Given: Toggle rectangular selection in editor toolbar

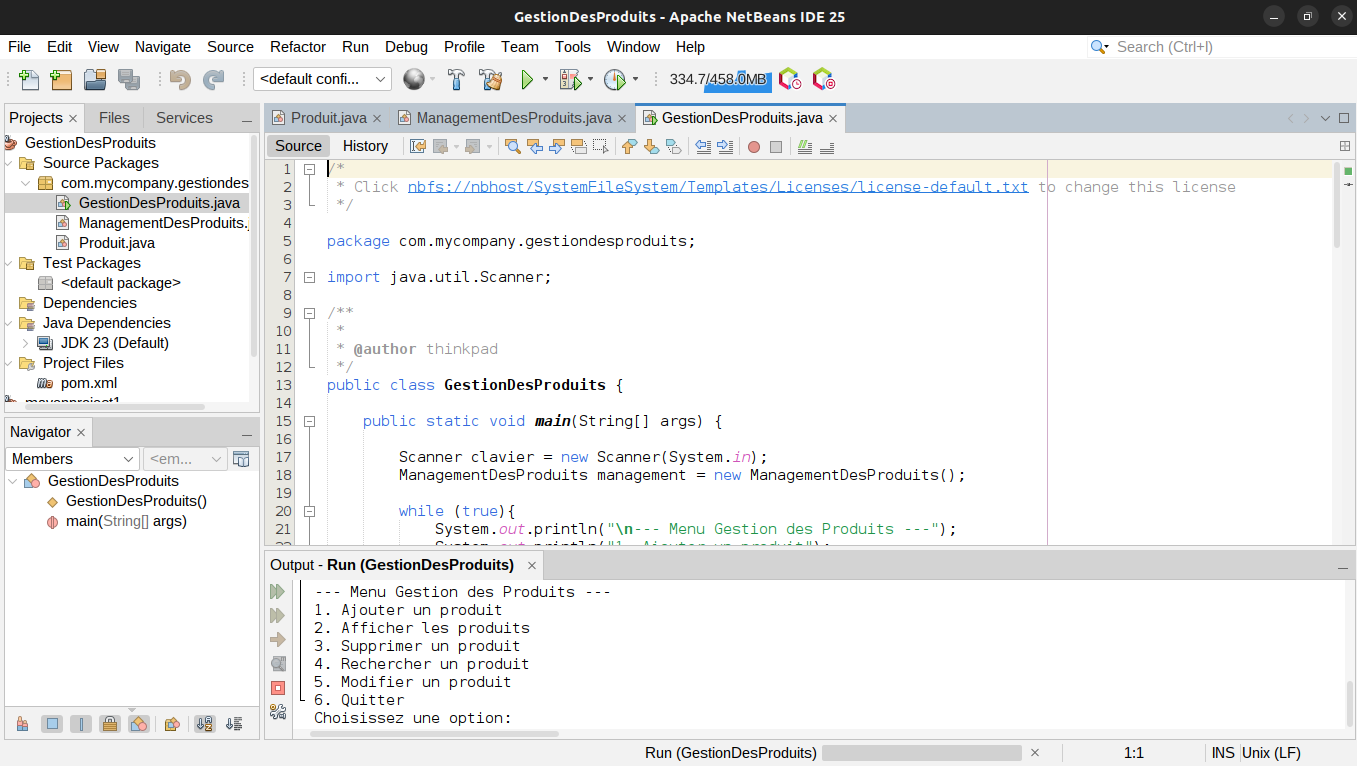Looking at the screenshot, I should pos(600,146).
